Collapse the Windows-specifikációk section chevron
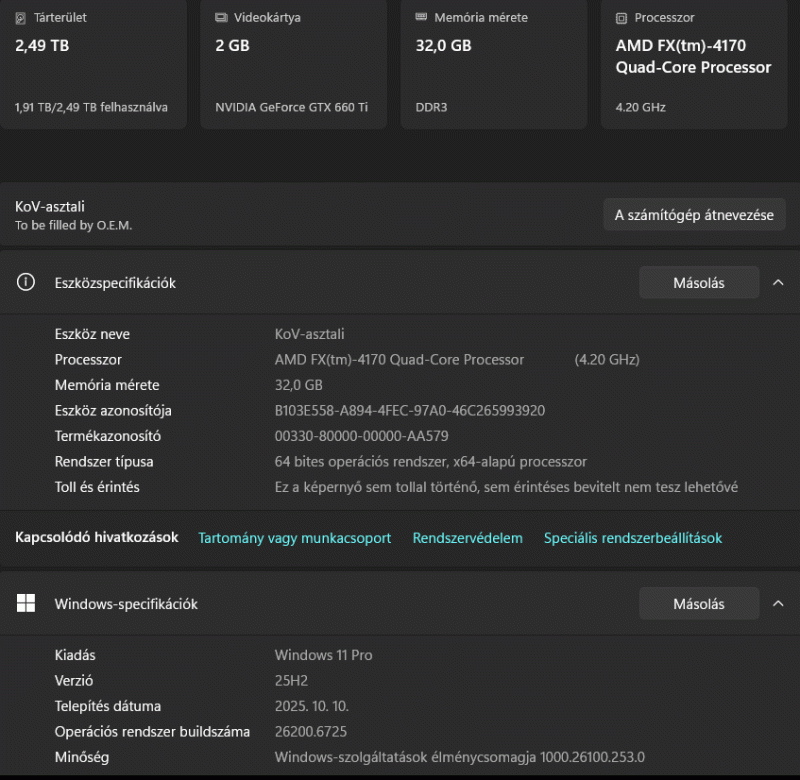Screen dimensions: 800x780 (x=778, y=604)
